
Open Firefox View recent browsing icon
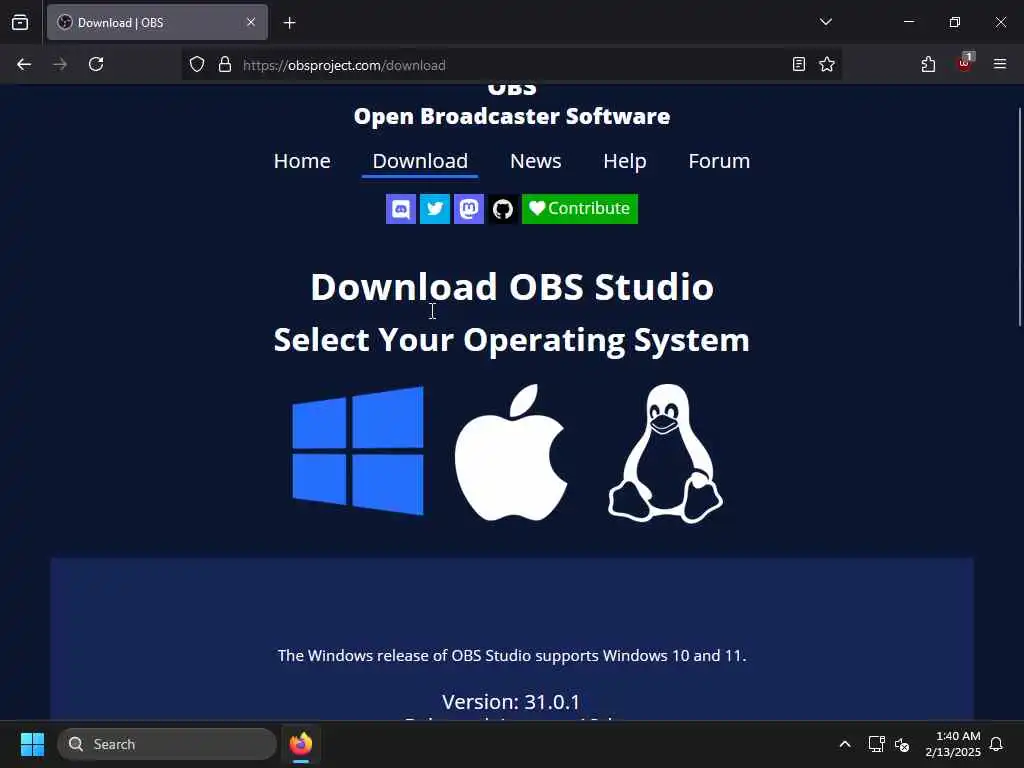pyautogui.click(x=20, y=23)
